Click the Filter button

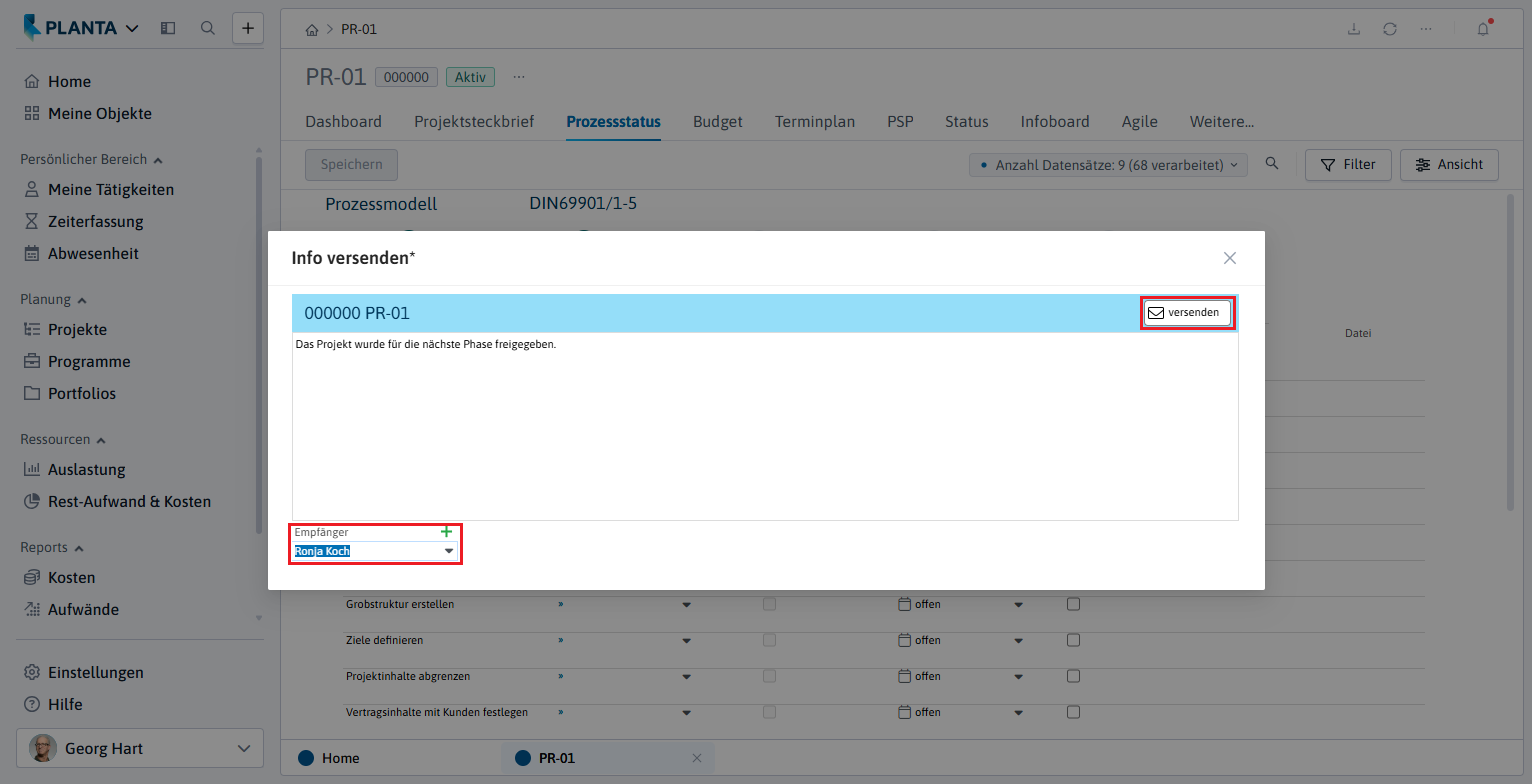(x=1348, y=165)
